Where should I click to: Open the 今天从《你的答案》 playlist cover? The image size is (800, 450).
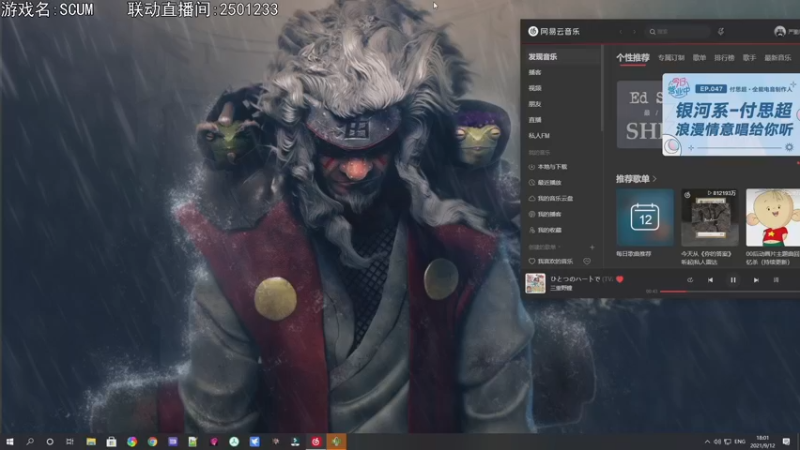[710, 218]
